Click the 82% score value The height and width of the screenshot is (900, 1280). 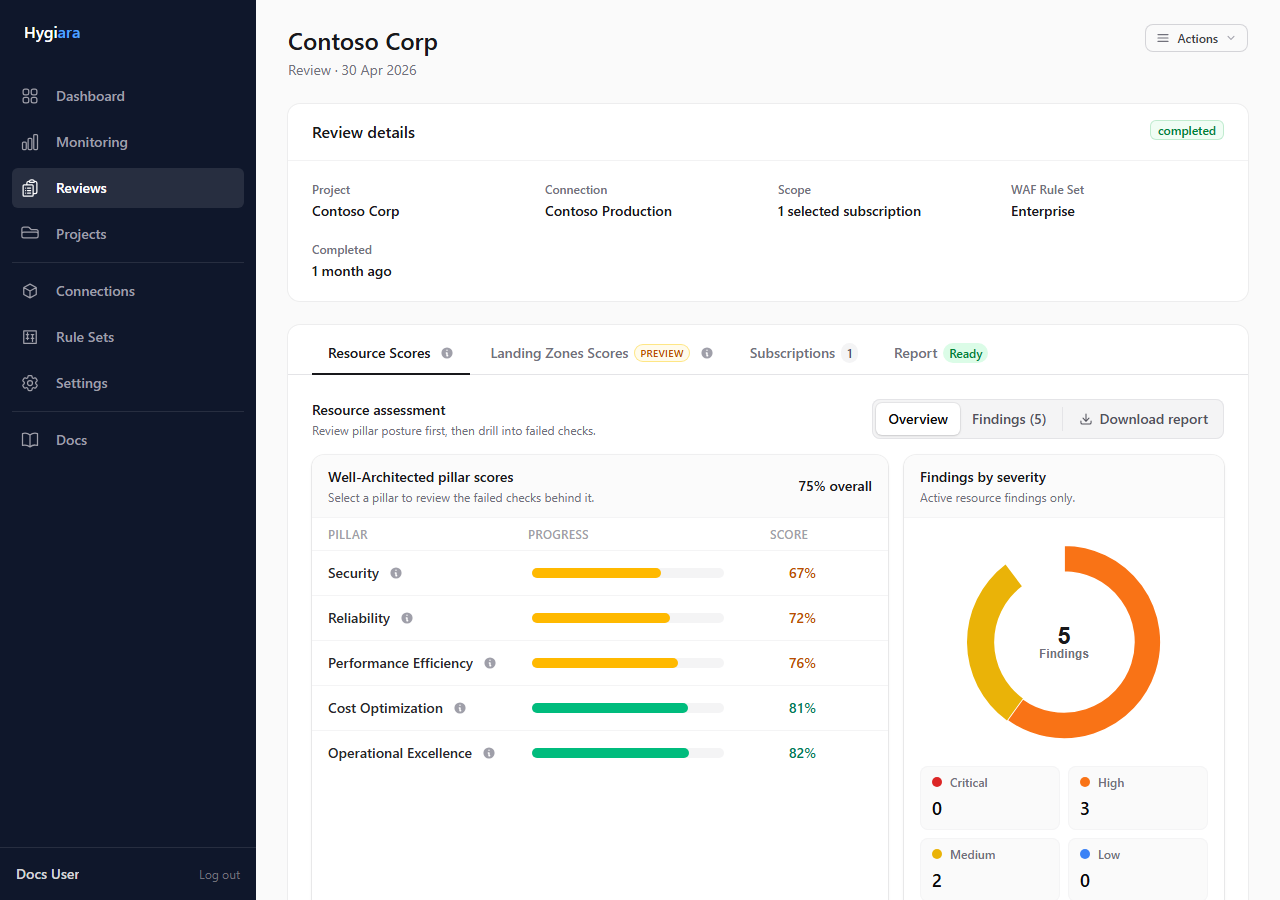(802, 753)
